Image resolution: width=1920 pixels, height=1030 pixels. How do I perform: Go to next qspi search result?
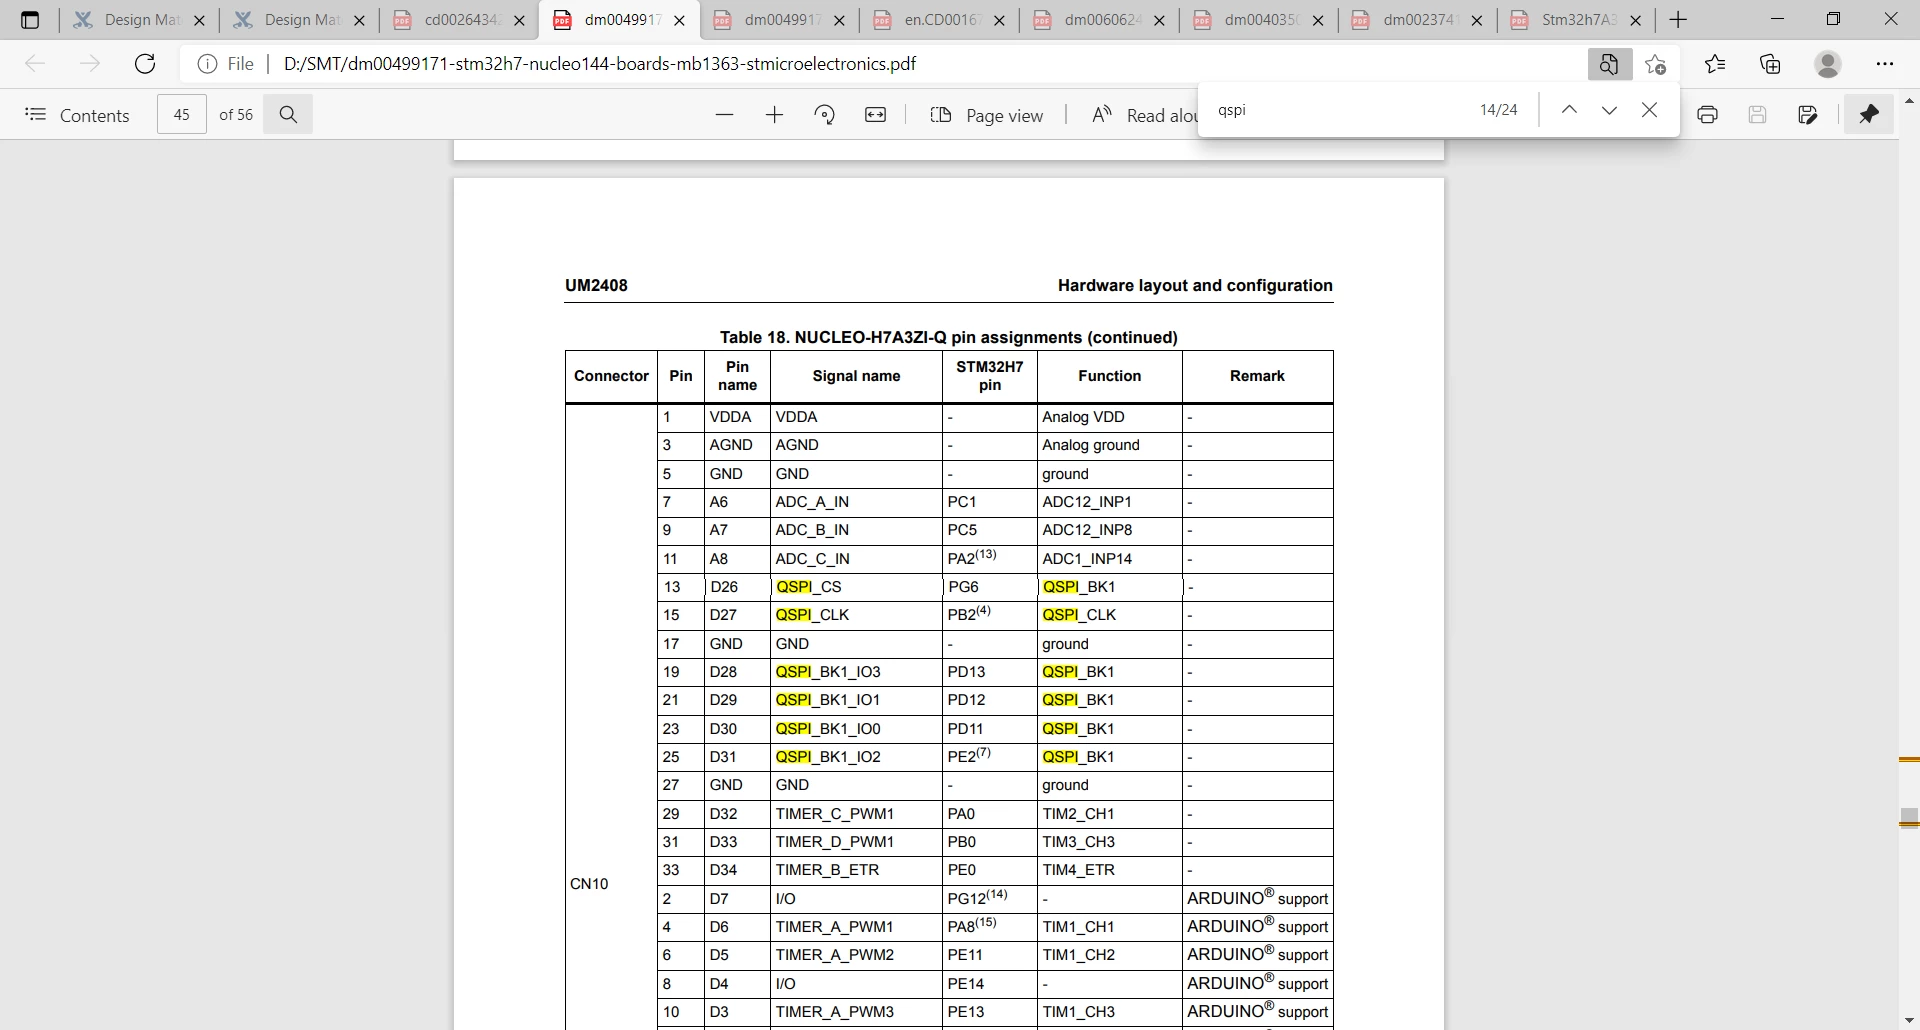(x=1609, y=110)
